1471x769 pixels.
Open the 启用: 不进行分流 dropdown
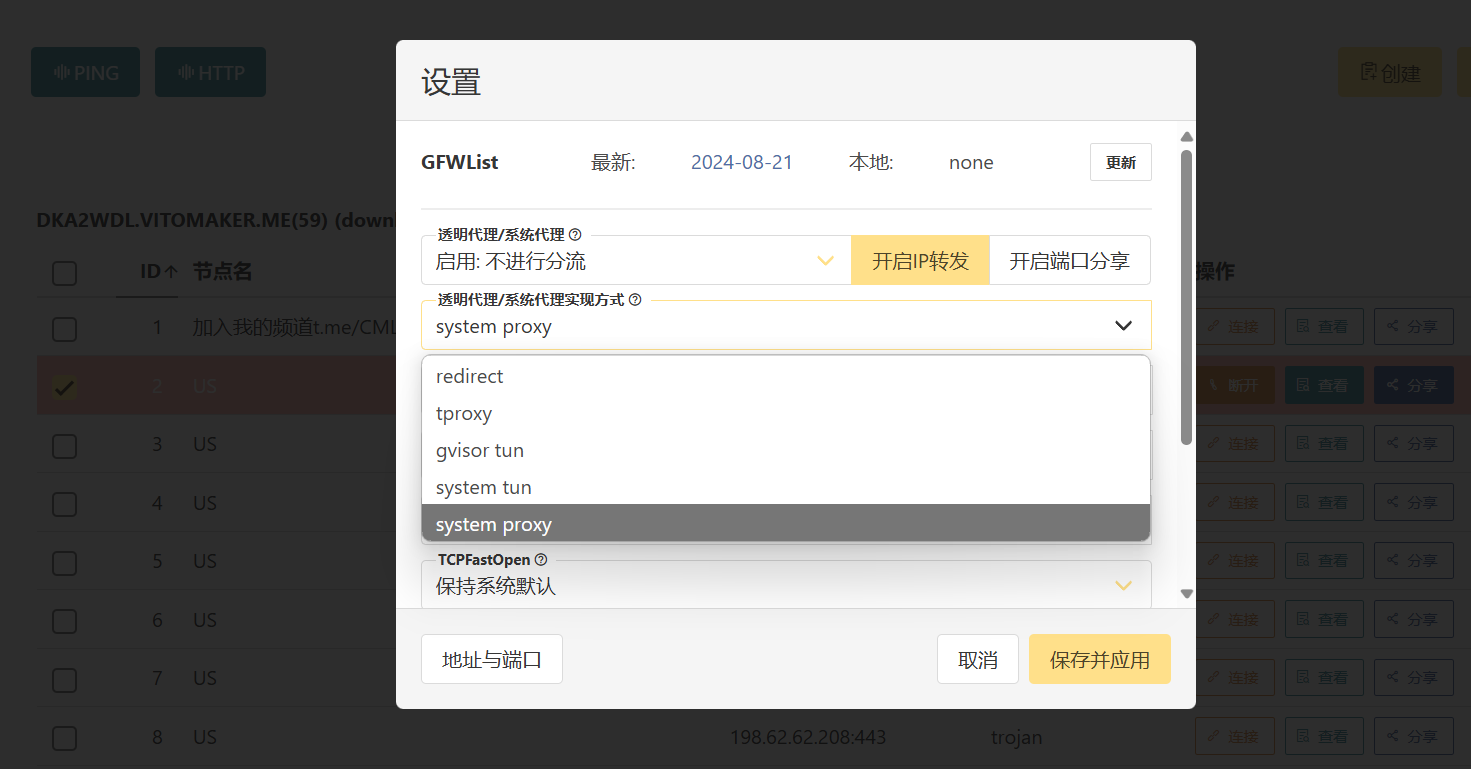[636, 261]
